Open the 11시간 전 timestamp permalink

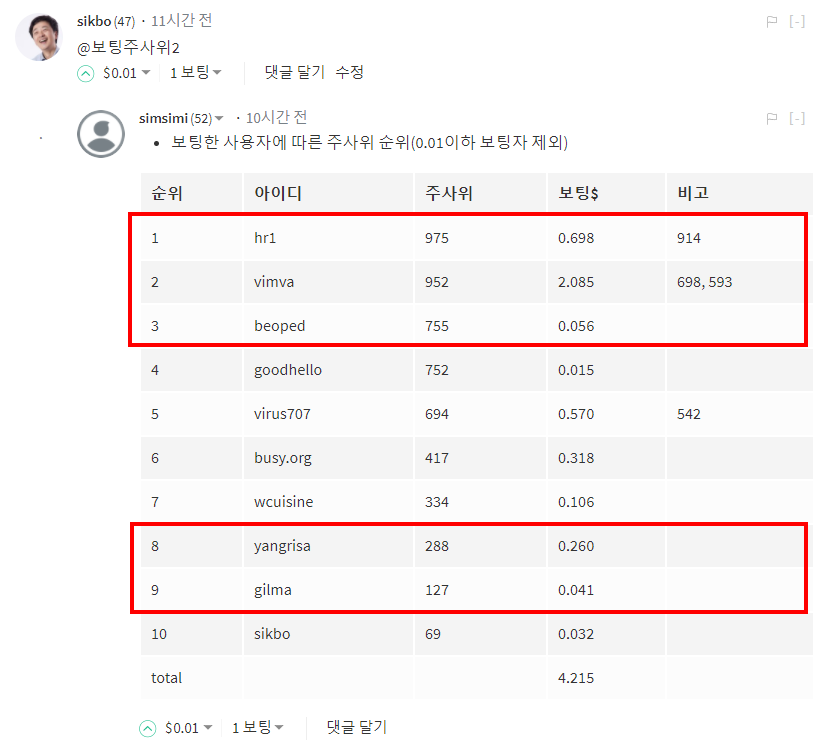(x=181, y=21)
